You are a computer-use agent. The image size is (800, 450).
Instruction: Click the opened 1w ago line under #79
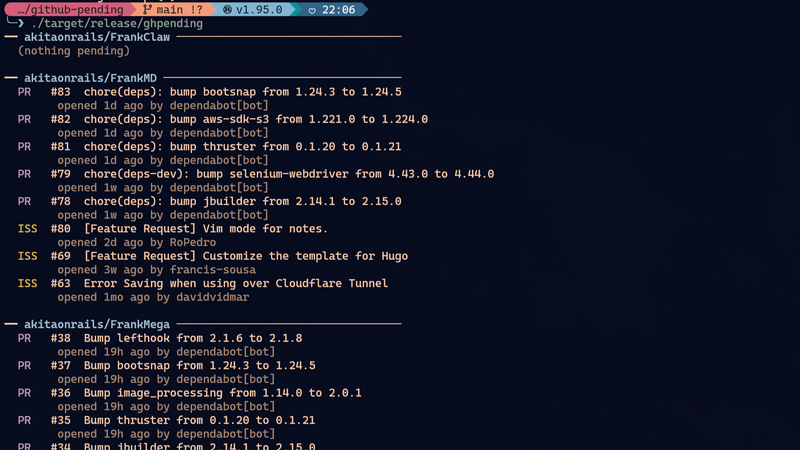163,188
